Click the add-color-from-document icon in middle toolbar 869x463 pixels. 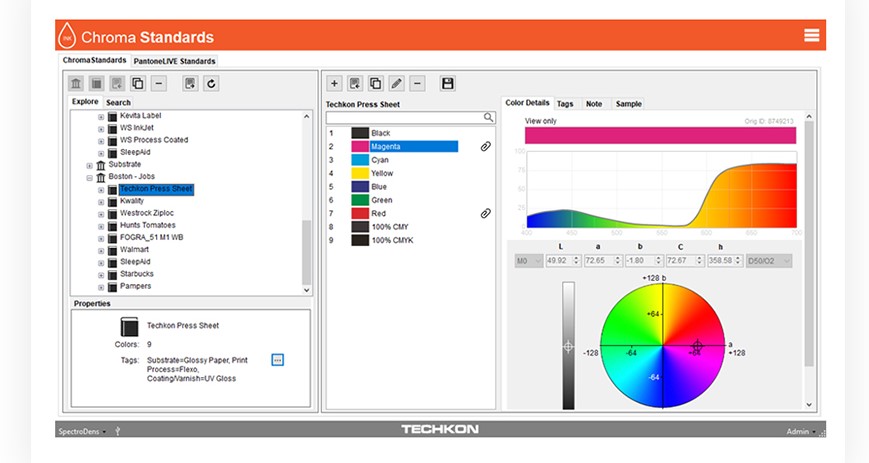[355, 84]
